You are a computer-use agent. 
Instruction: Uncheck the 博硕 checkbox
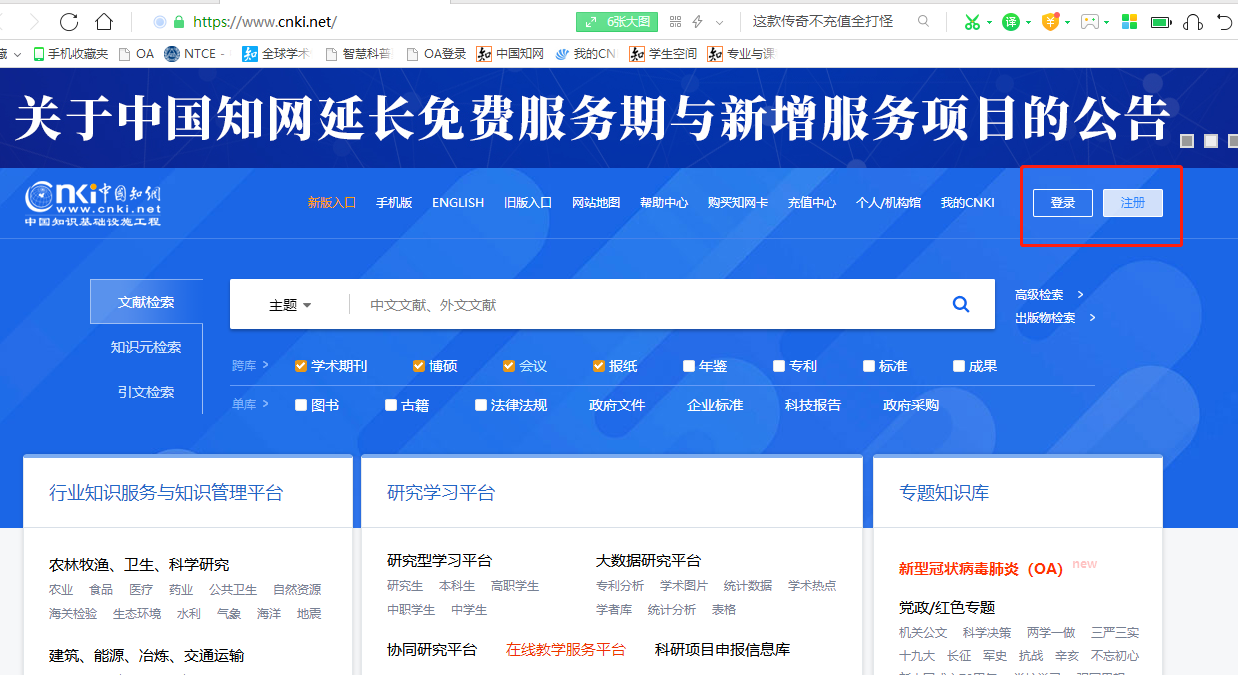pos(419,366)
